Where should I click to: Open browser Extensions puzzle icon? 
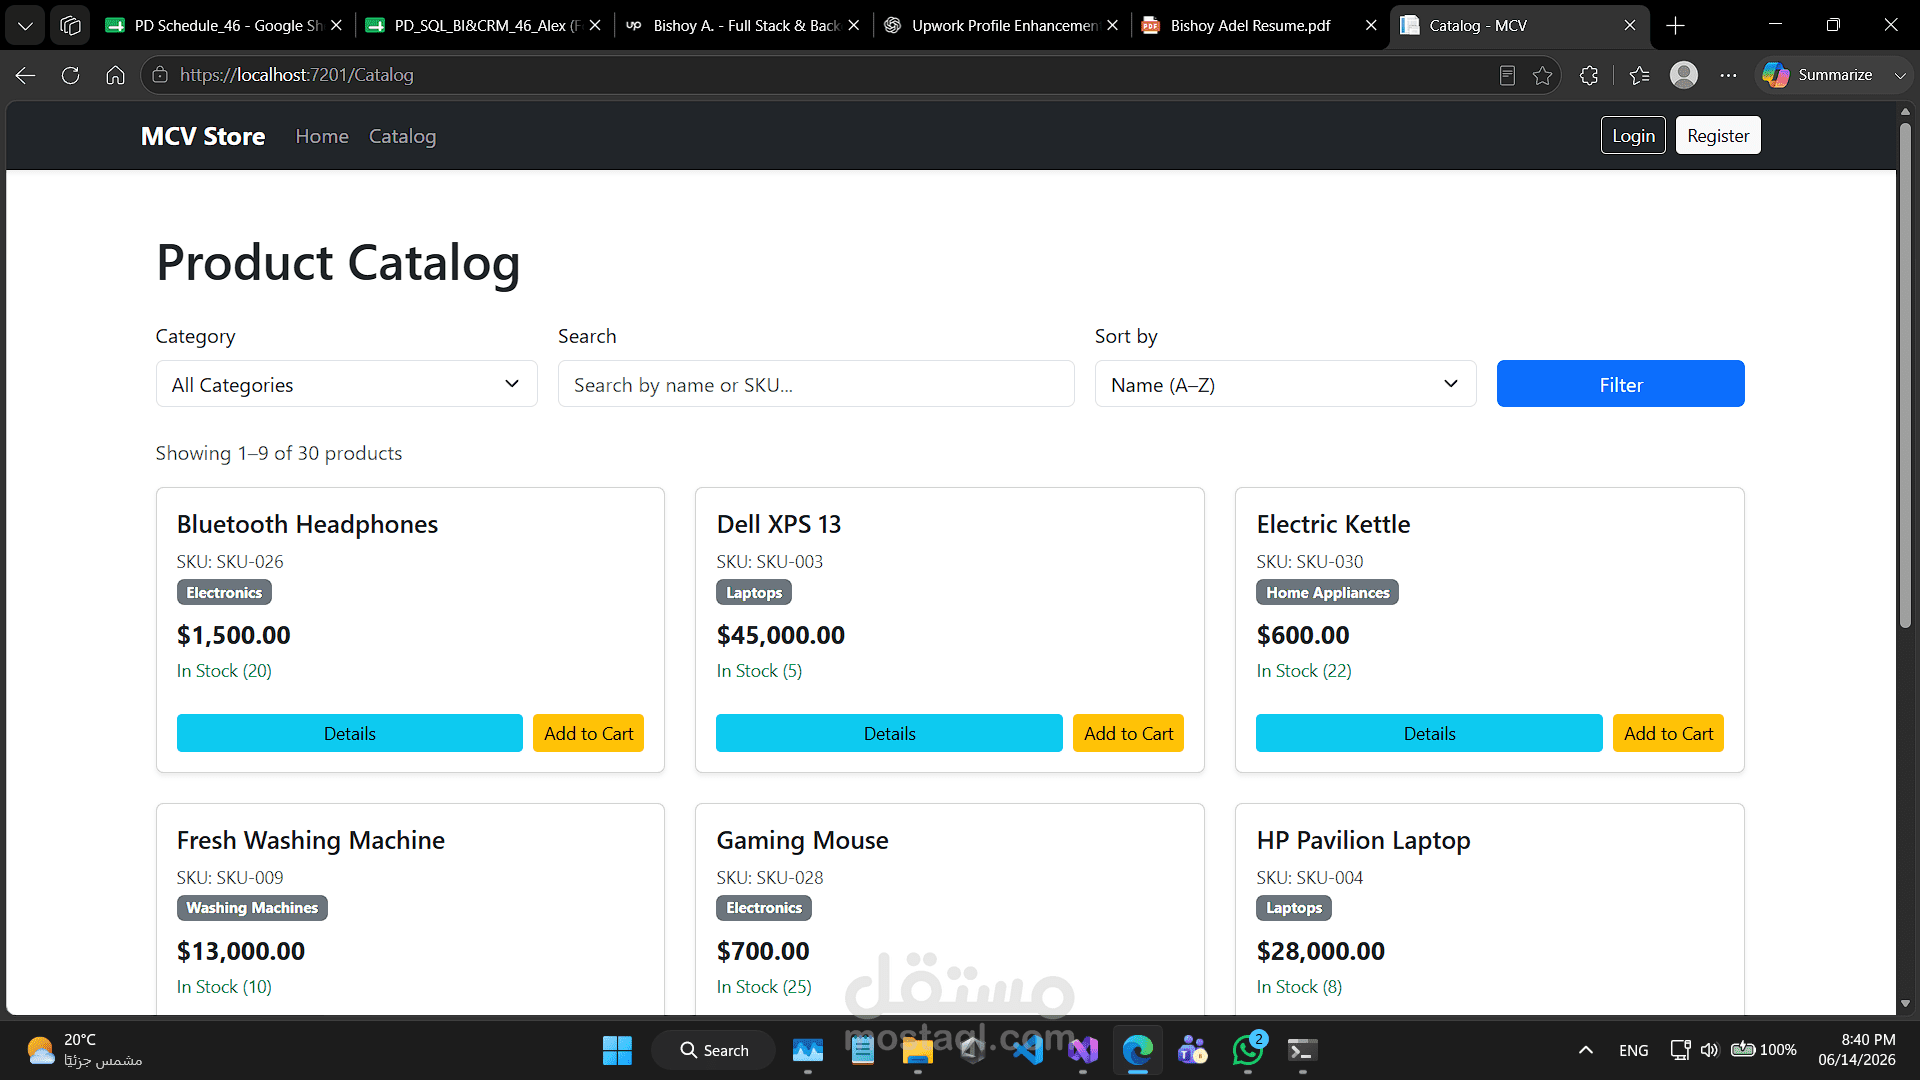(x=1589, y=75)
